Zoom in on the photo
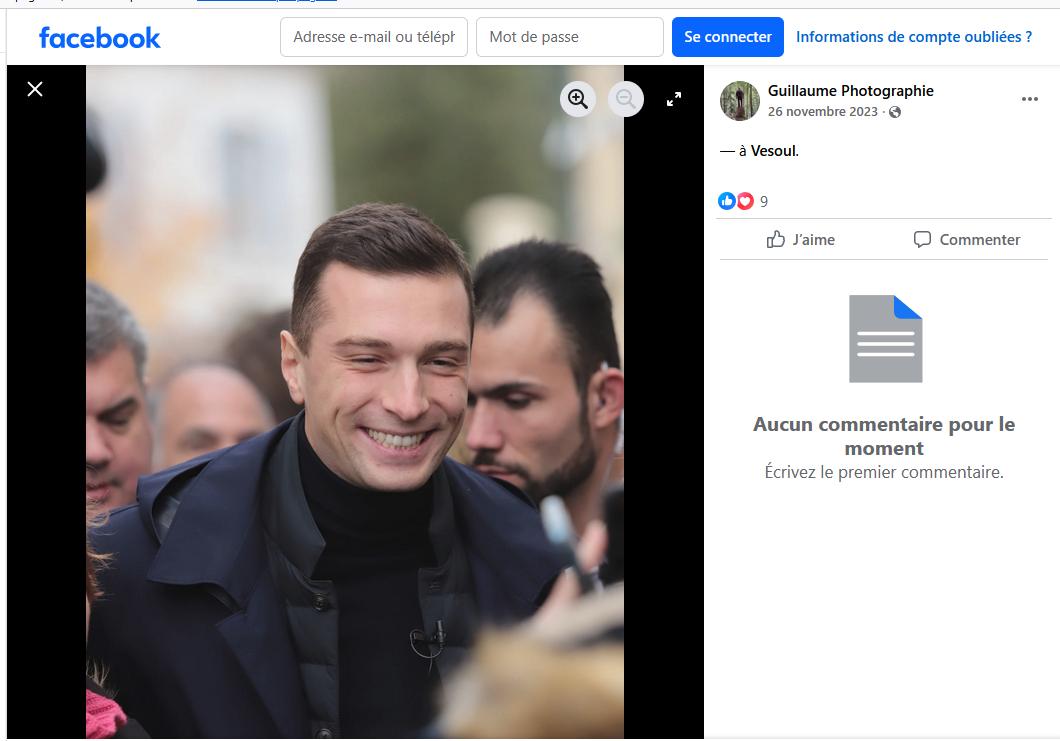This screenshot has height=741, width=1060. (577, 98)
